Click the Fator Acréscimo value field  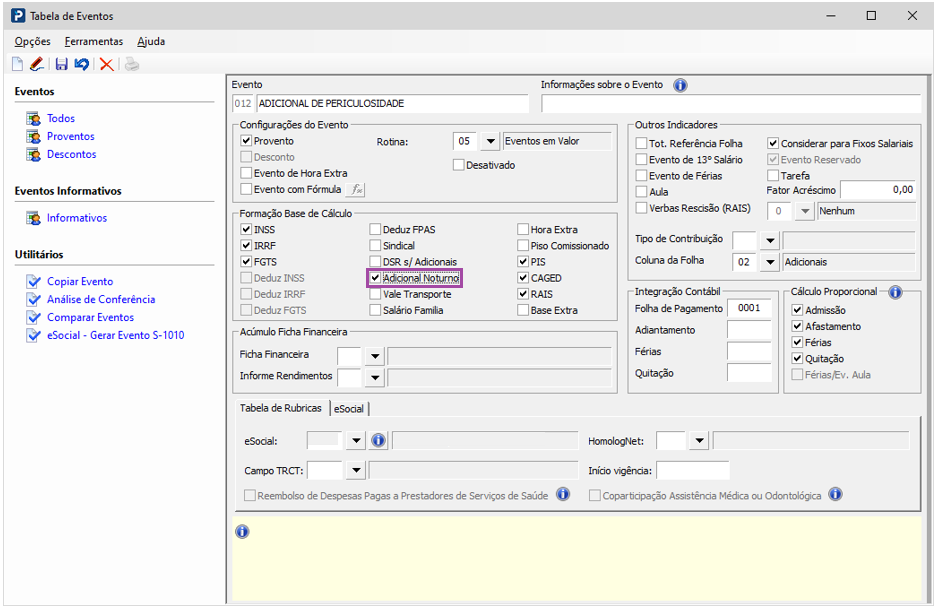[x=878, y=189]
